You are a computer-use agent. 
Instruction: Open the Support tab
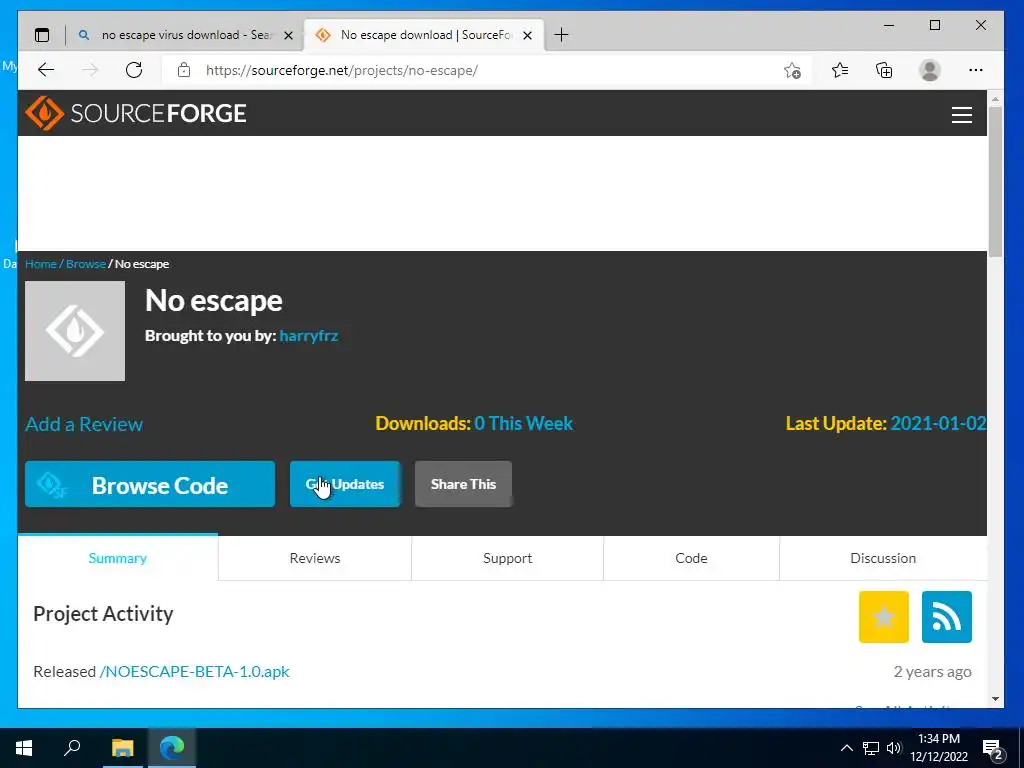pyautogui.click(x=507, y=558)
